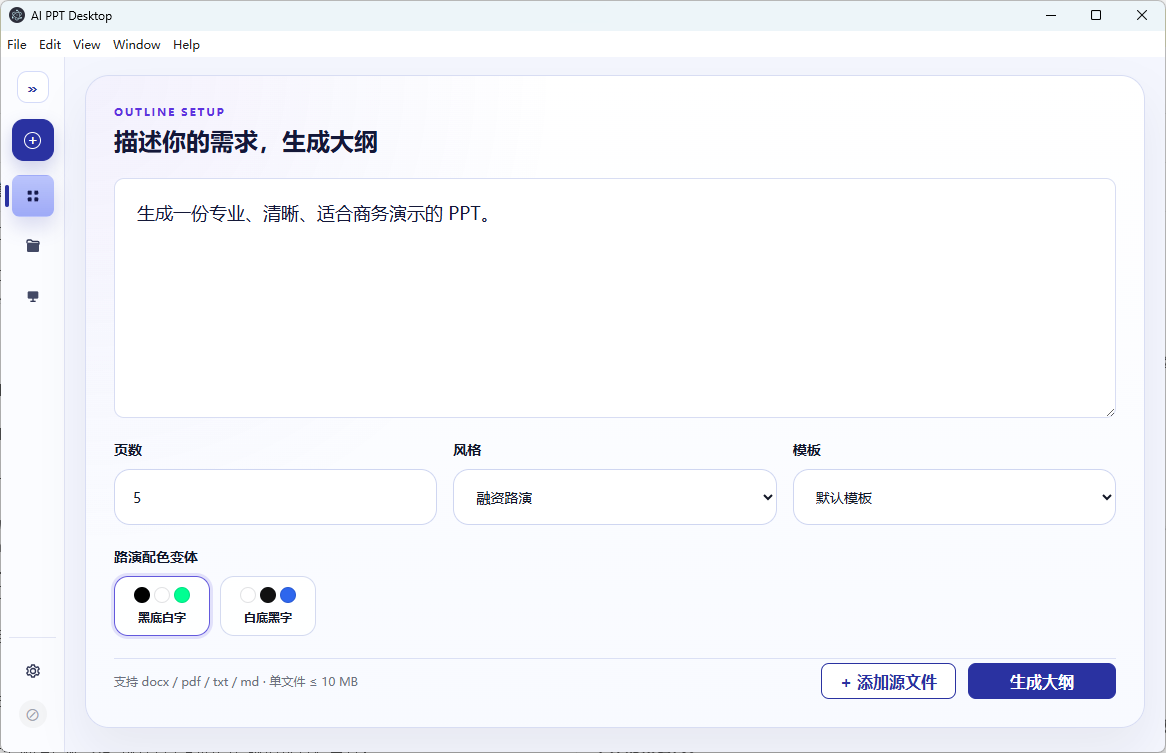Click the circular slash icon at sidebar bottom
Viewport: 1166px width, 753px height.
click(x=33, y=714)
